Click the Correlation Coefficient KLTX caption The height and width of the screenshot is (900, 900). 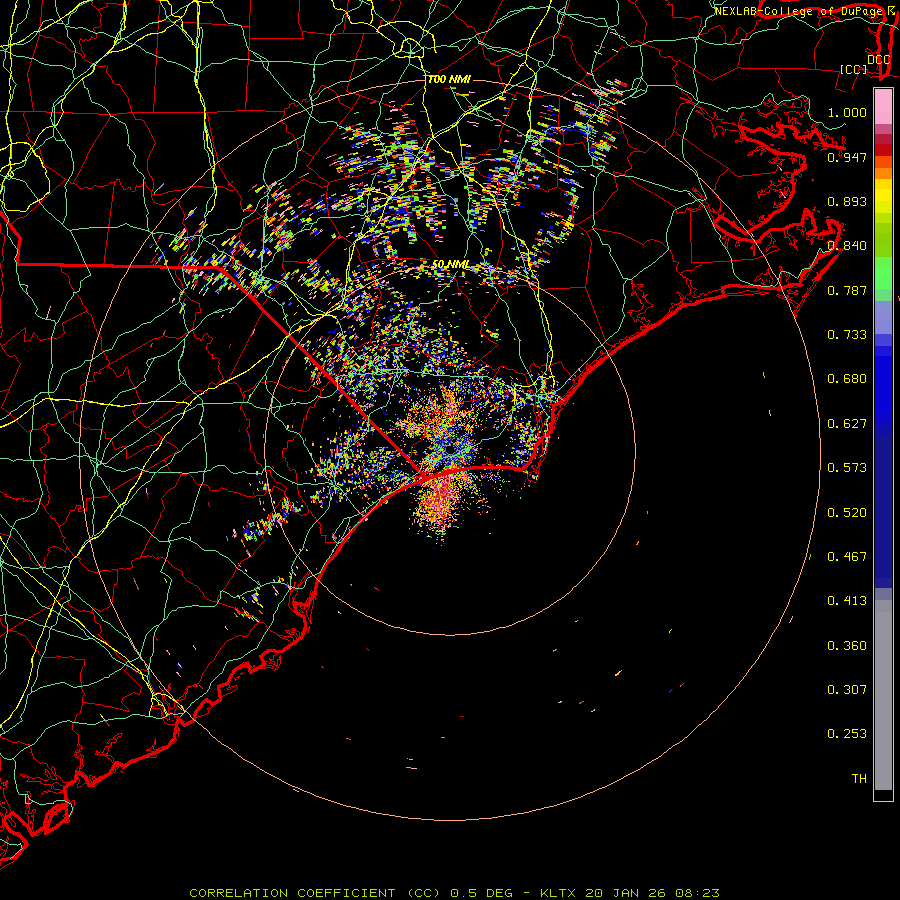(454, 893)
